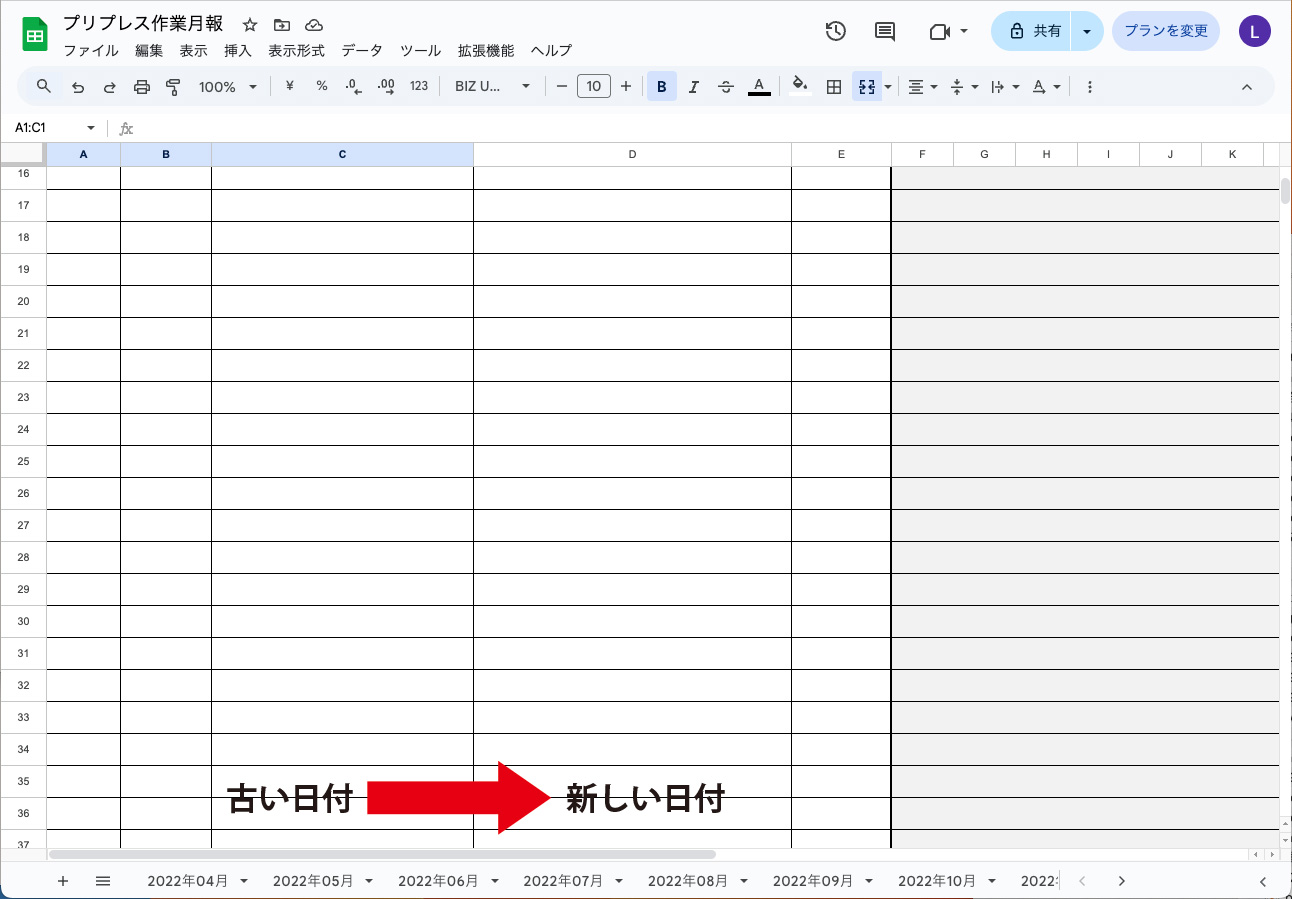Screen dimensions: 1292x899
Task: Open the 100% zoom dropdown
Action: point(227,87)
